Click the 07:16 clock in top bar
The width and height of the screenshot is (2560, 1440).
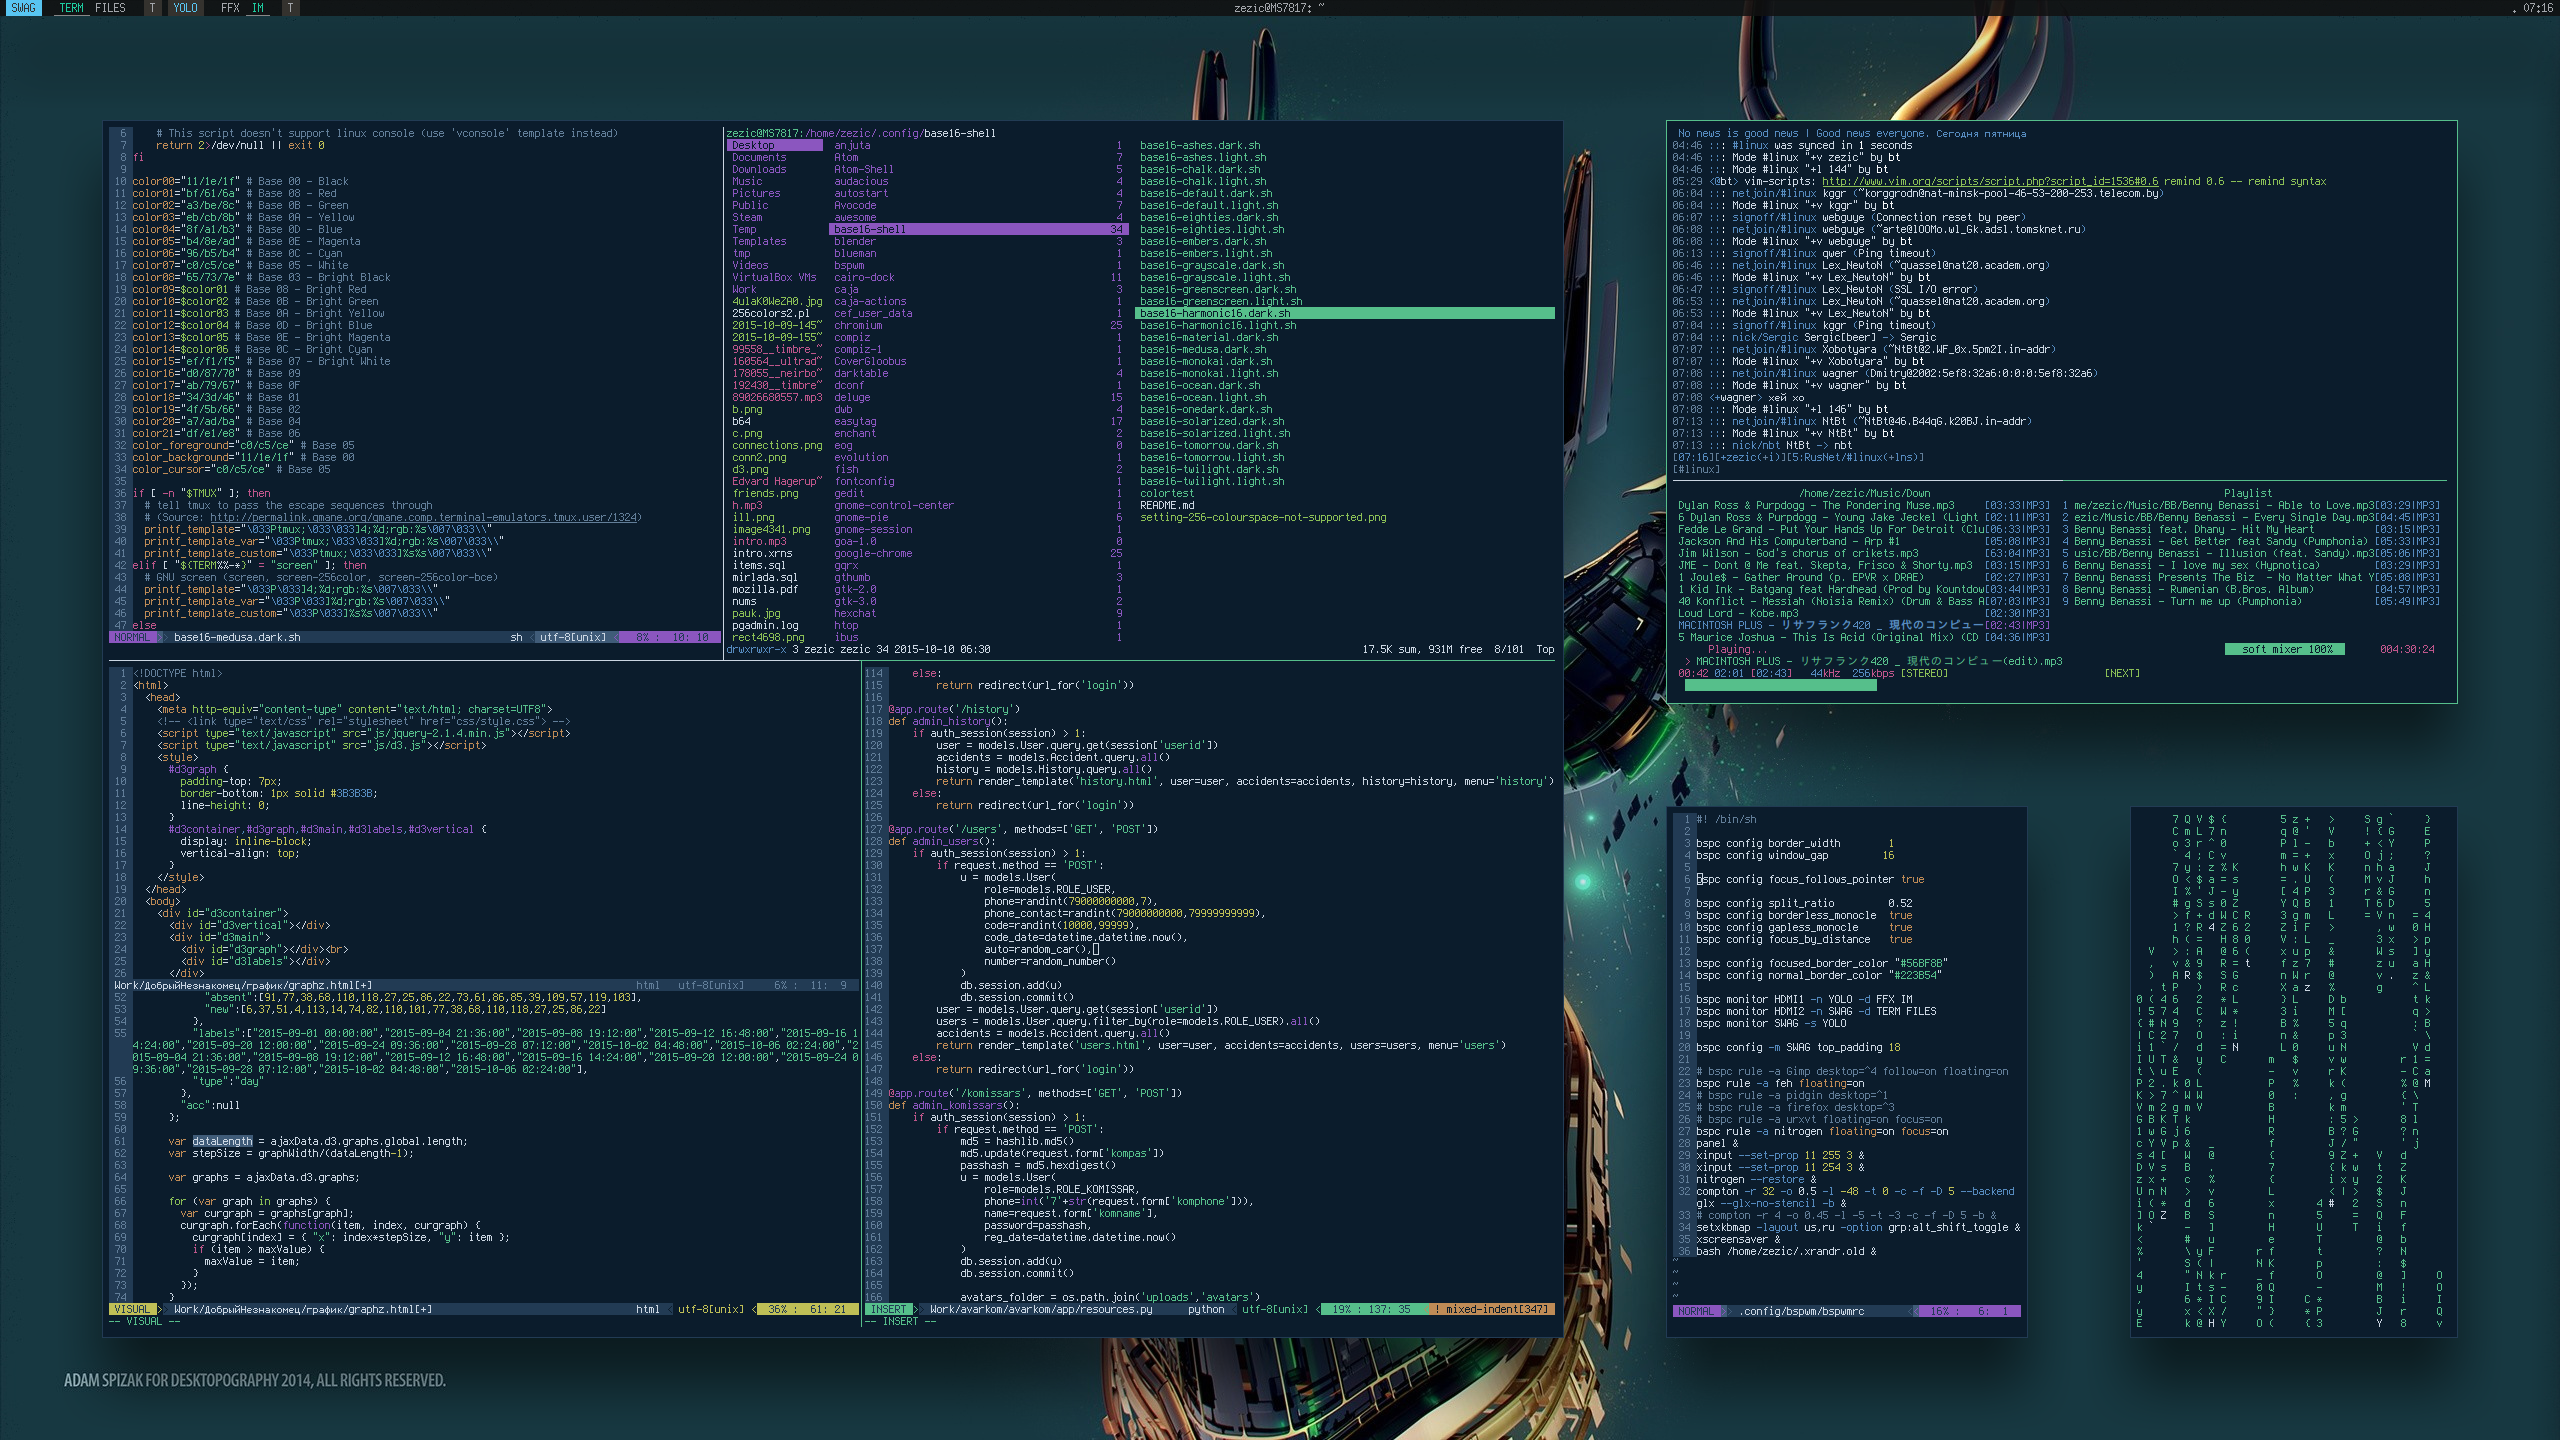[x=2538, y=8]
